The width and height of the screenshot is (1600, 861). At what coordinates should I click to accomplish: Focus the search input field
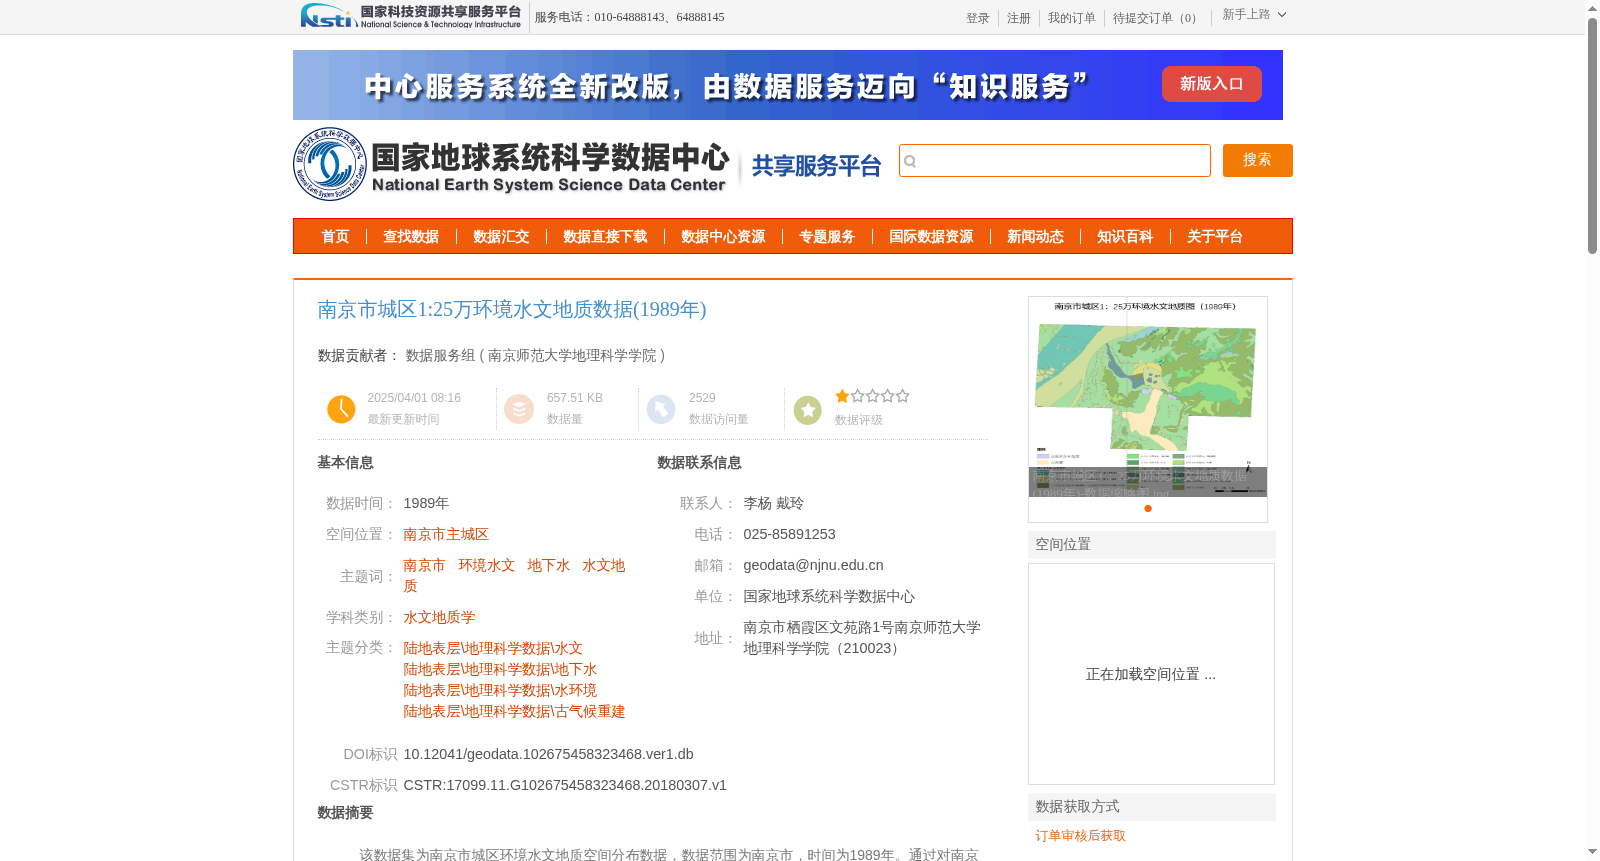[1055, 161]
